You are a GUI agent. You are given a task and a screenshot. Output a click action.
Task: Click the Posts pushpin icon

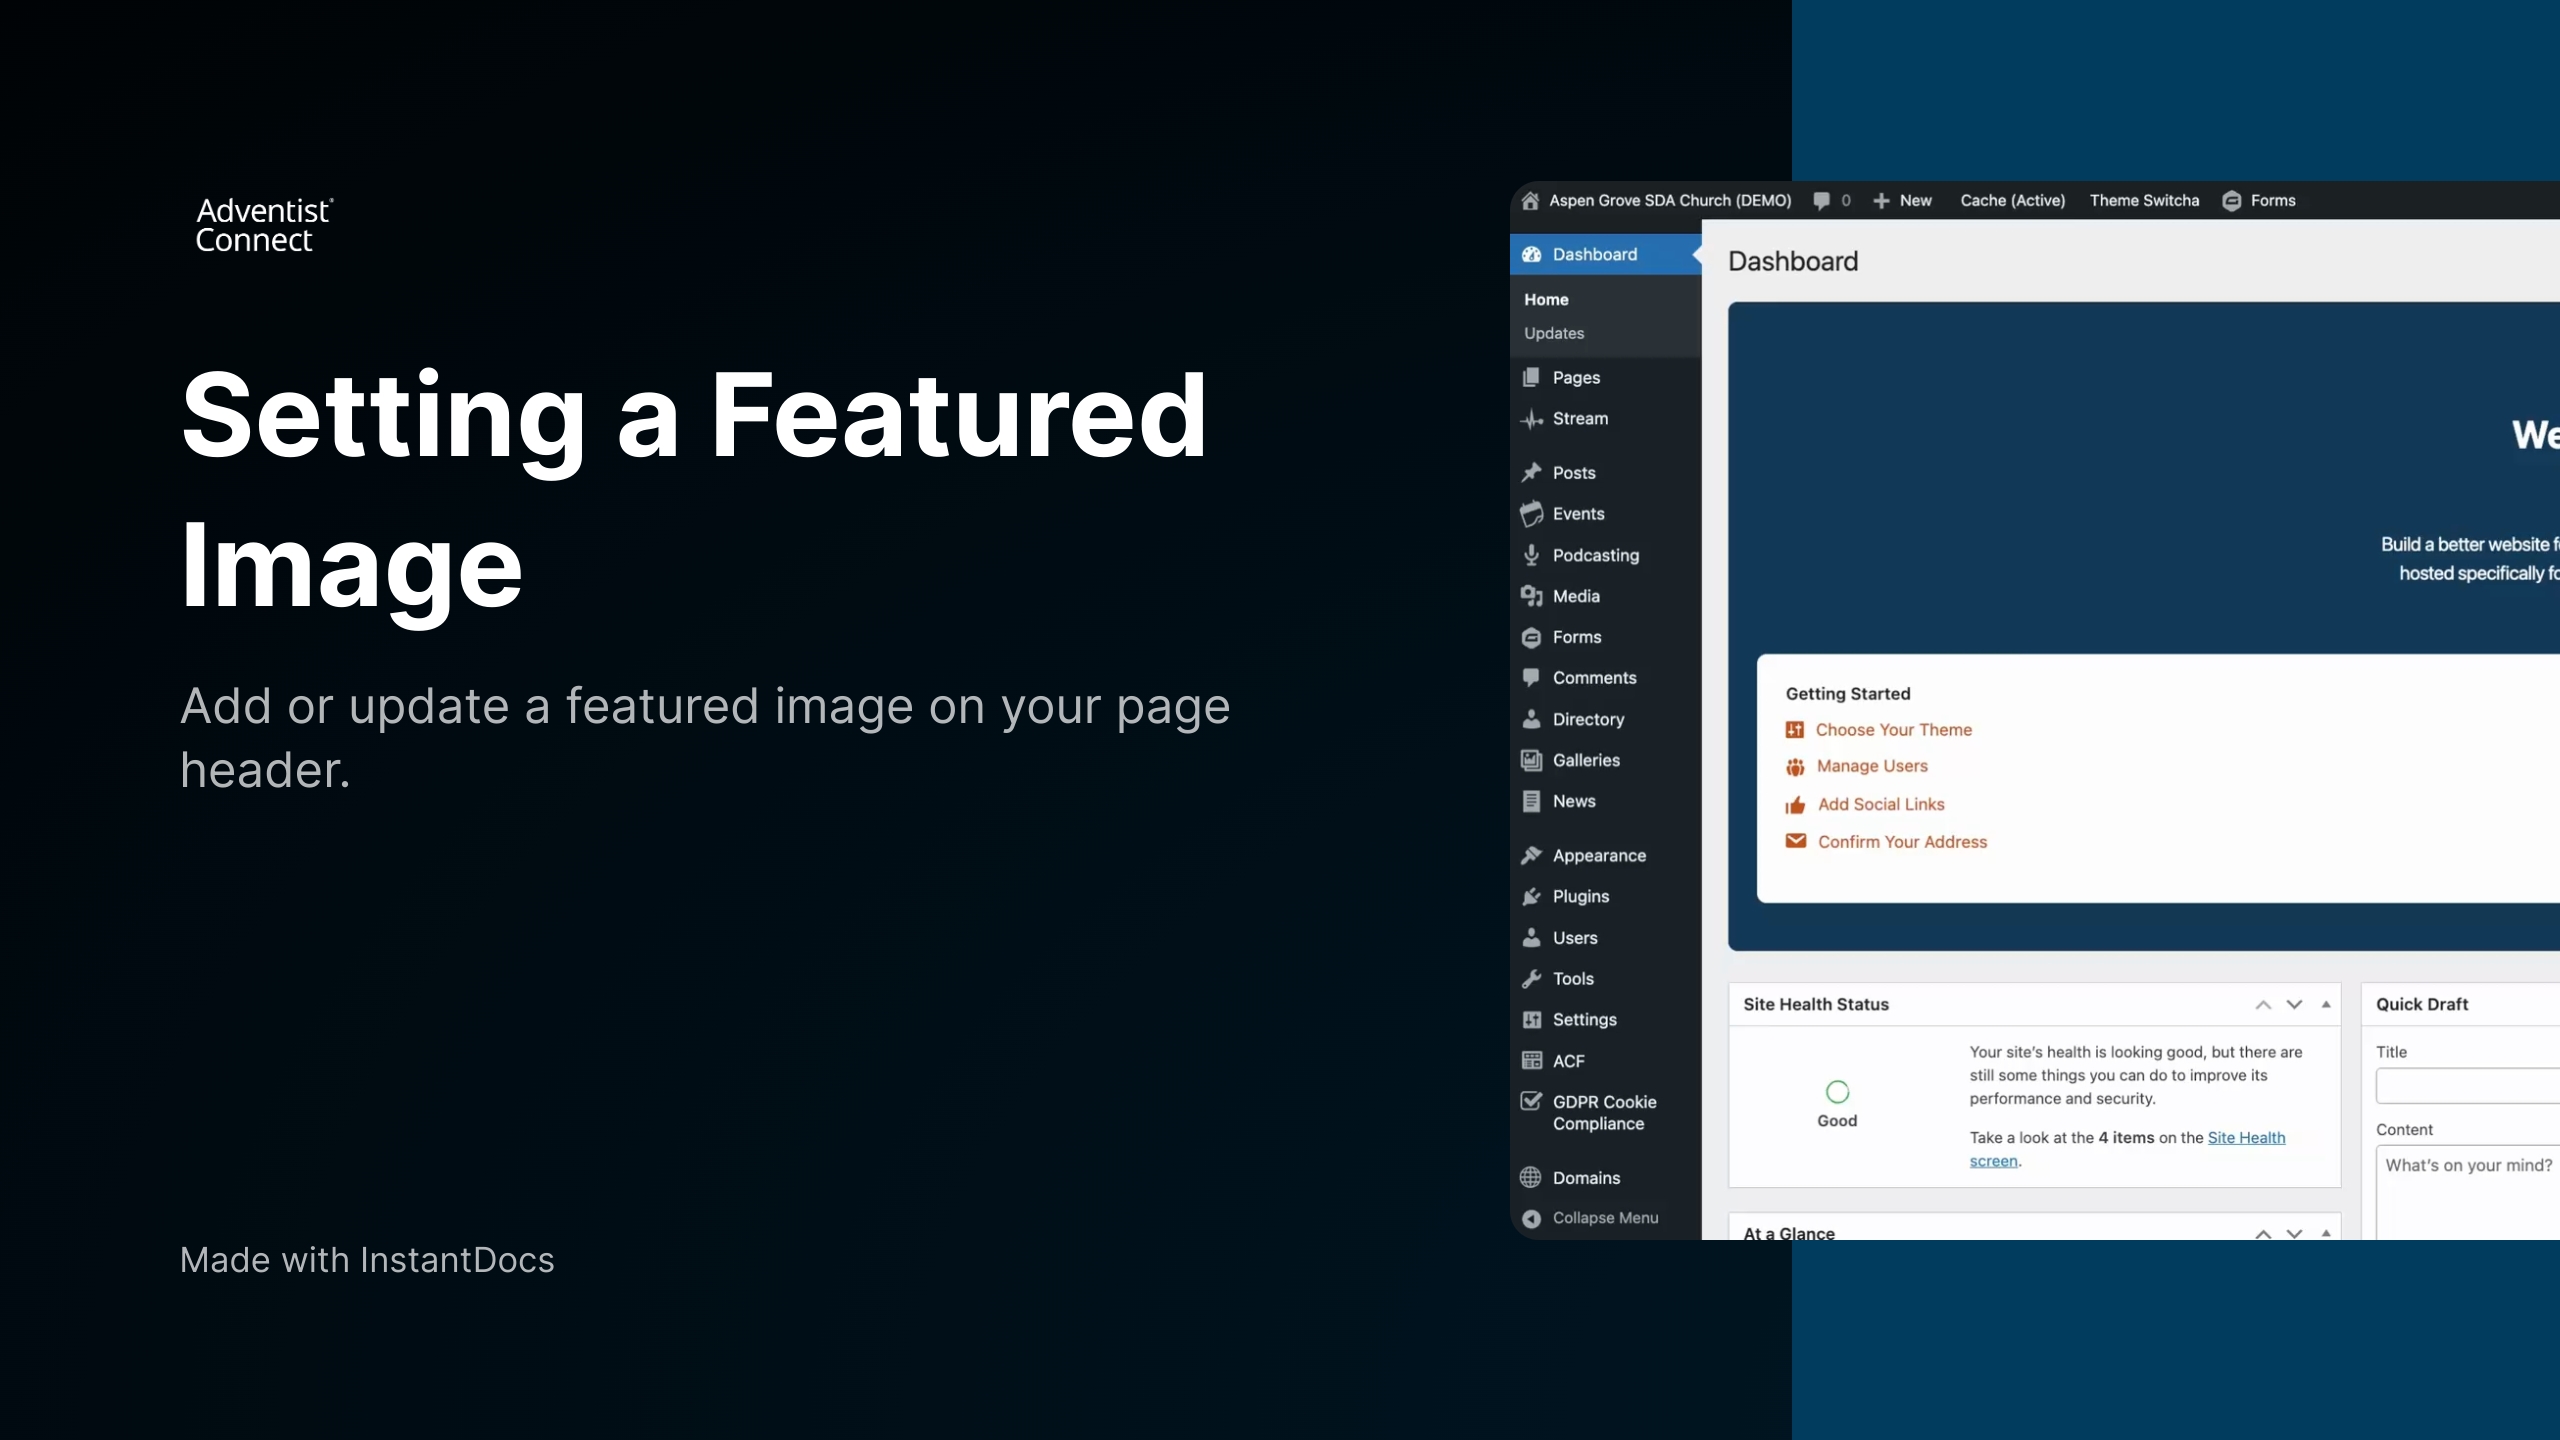[1531, 472]
